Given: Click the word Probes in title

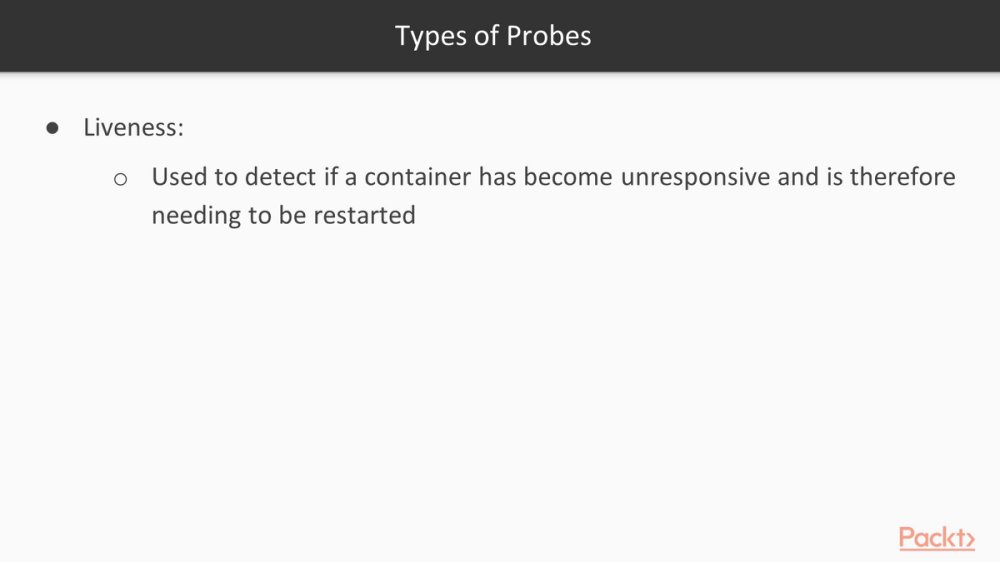Looking at the screenshot, I should click(x=548, y=36).
